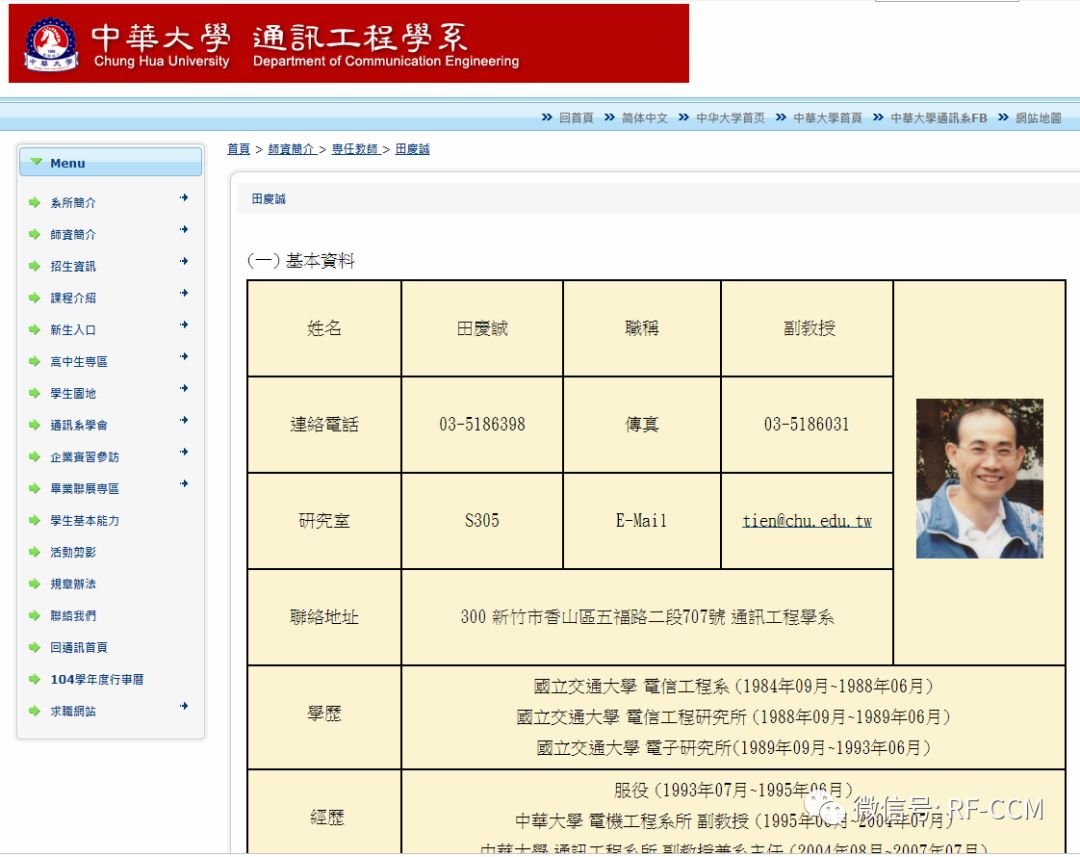This screenshot has width=1080, height=857.
Task: Select 副教授 title cell
Action: click(x=807, y=328)
